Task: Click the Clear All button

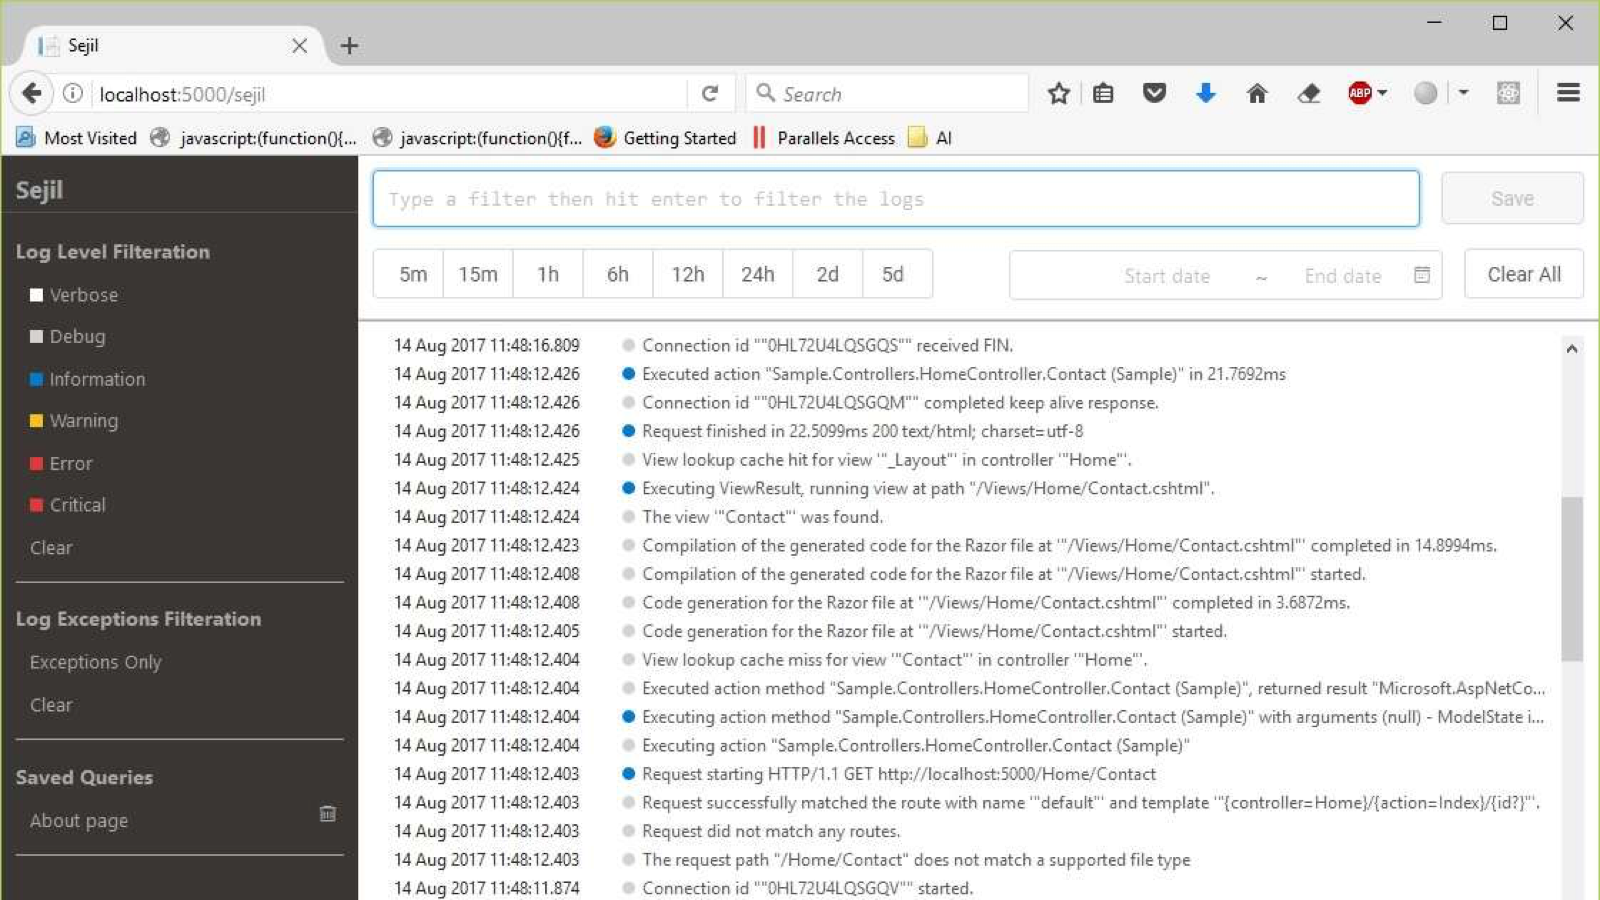Action: click(1523, 274)
